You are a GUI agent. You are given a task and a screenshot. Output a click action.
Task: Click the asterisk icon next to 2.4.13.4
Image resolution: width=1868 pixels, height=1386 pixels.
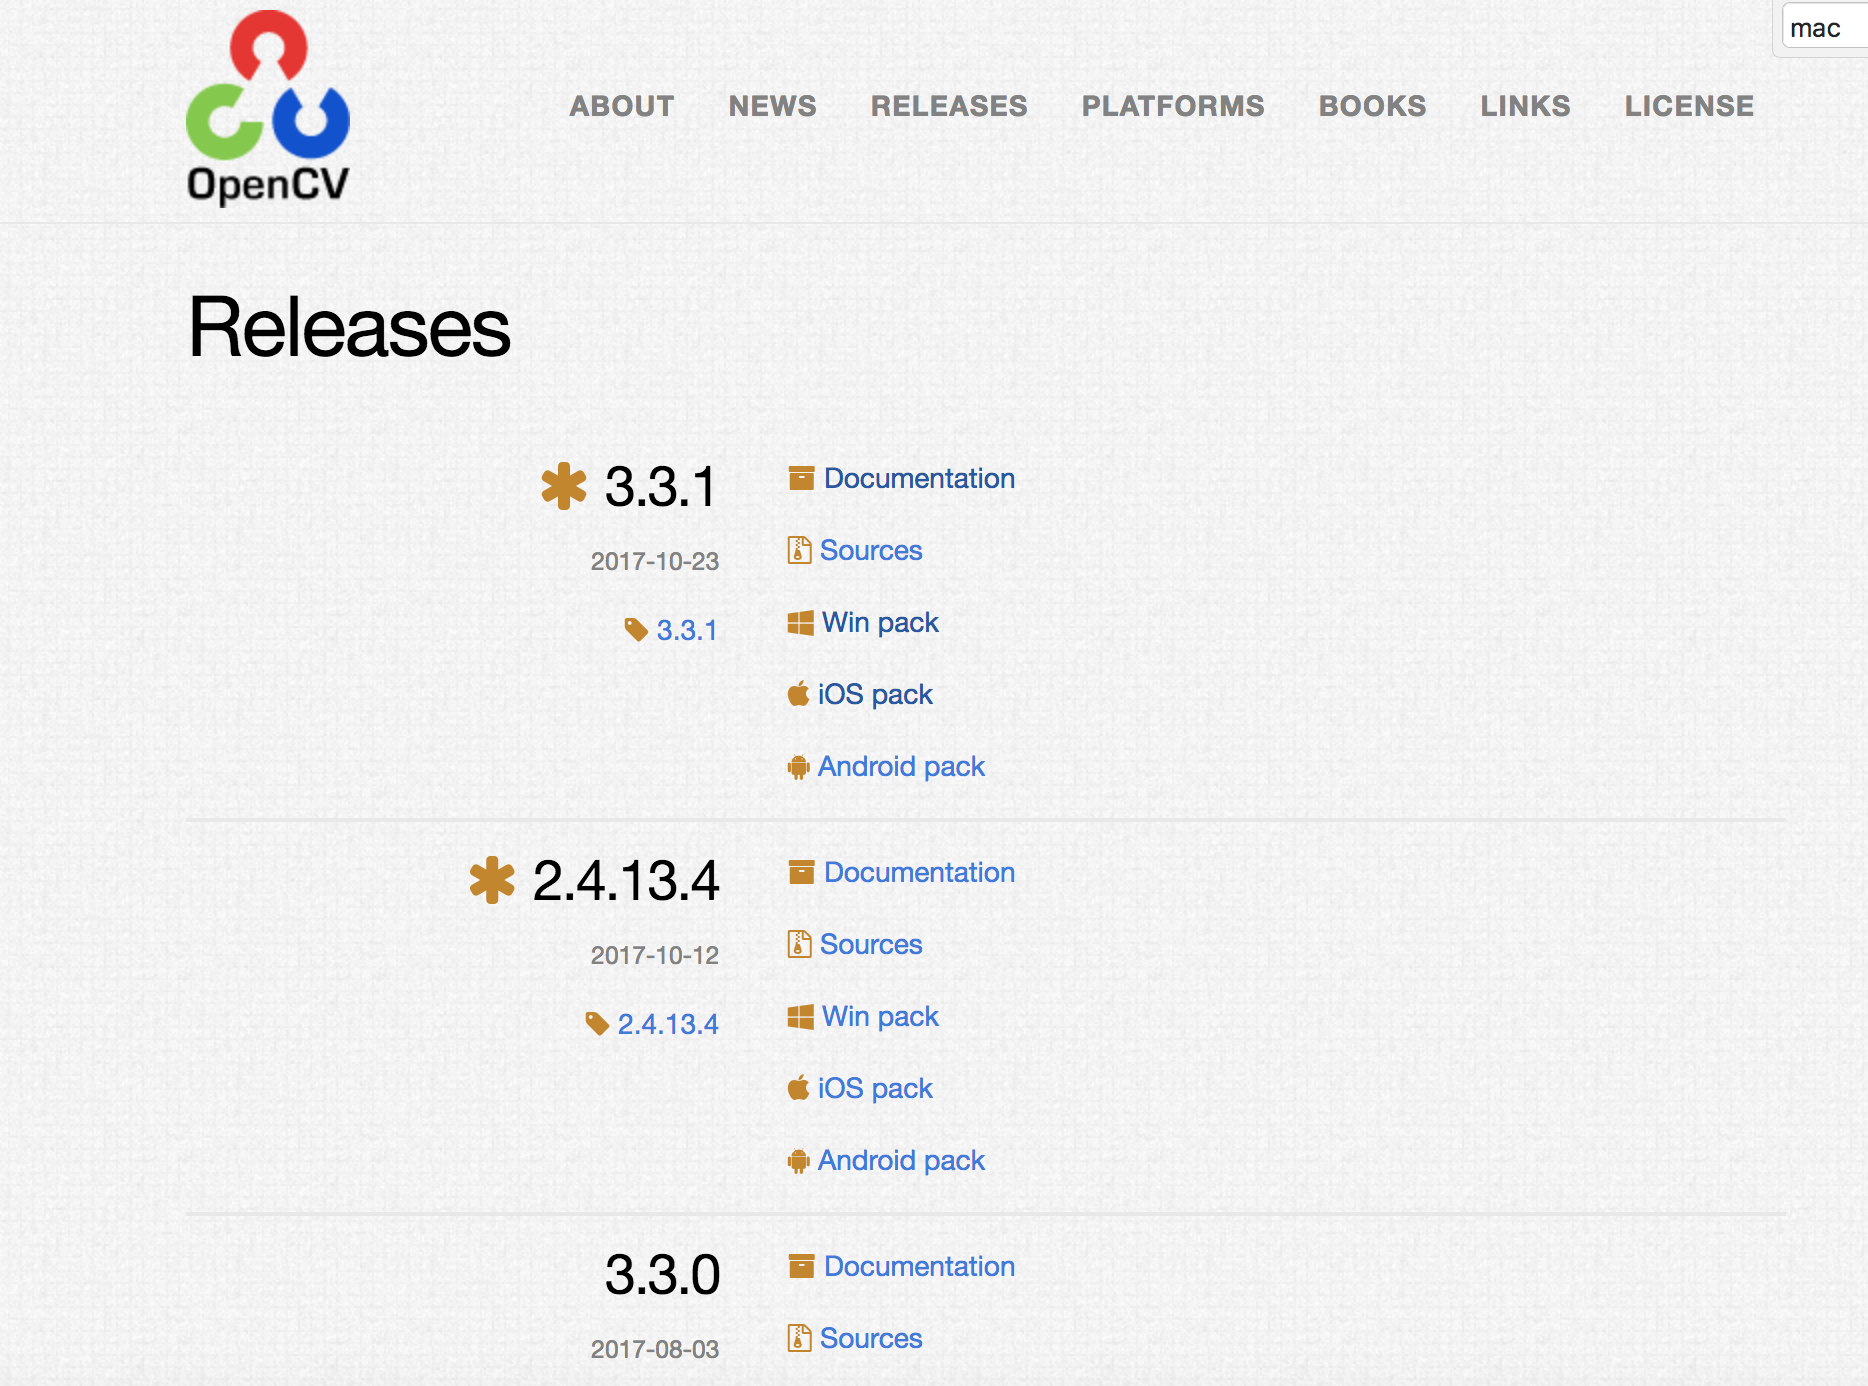(x=492, y=880)
